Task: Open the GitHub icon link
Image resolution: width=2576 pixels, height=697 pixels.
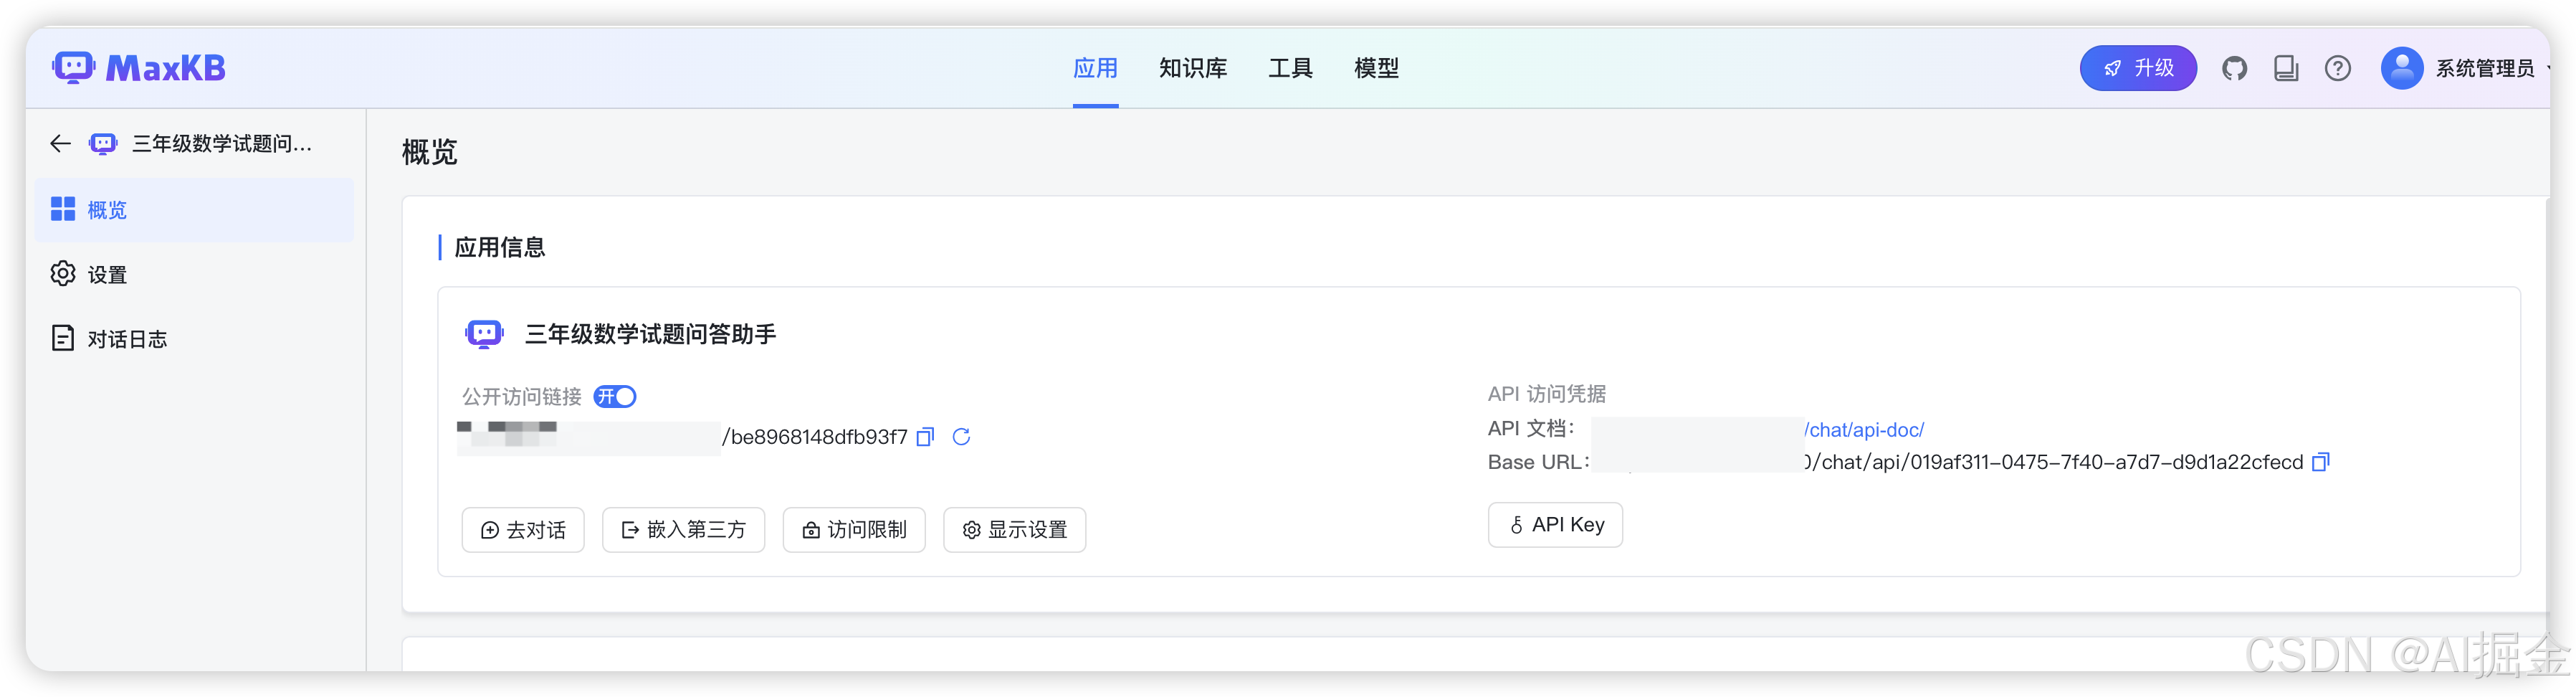Action: [2234, 69]
